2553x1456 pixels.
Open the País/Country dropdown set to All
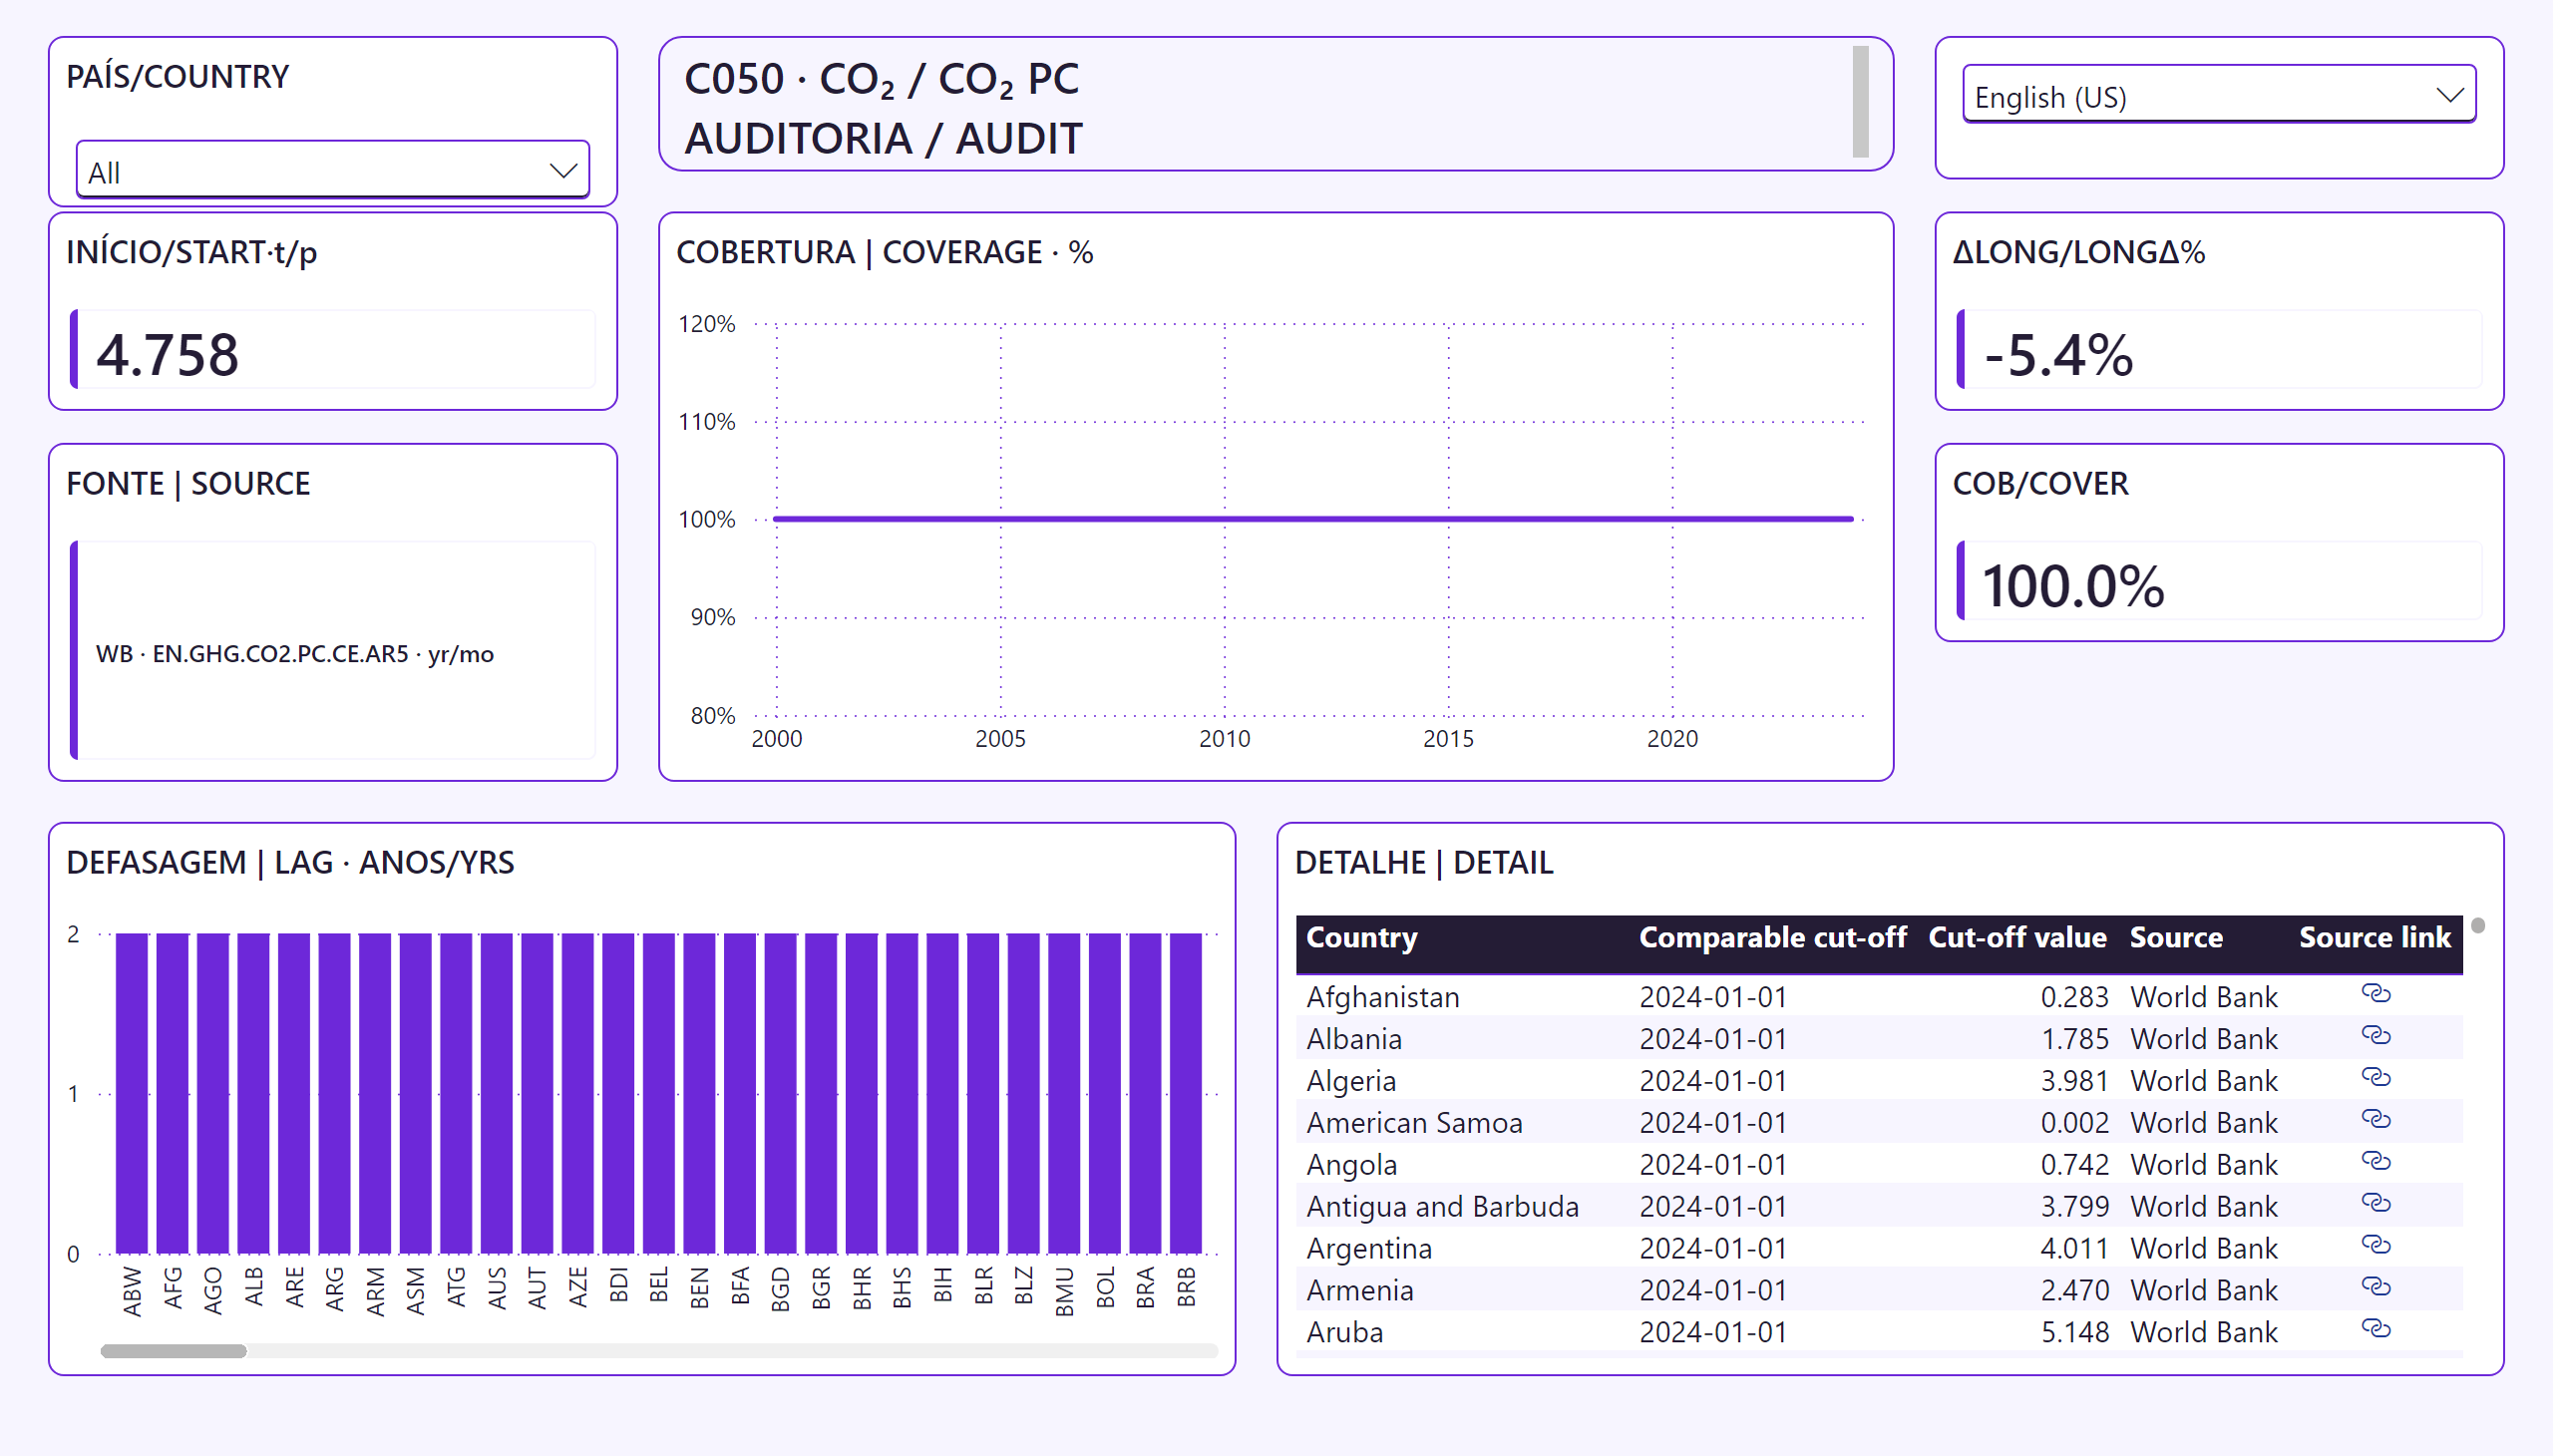[x=332, y=171]
